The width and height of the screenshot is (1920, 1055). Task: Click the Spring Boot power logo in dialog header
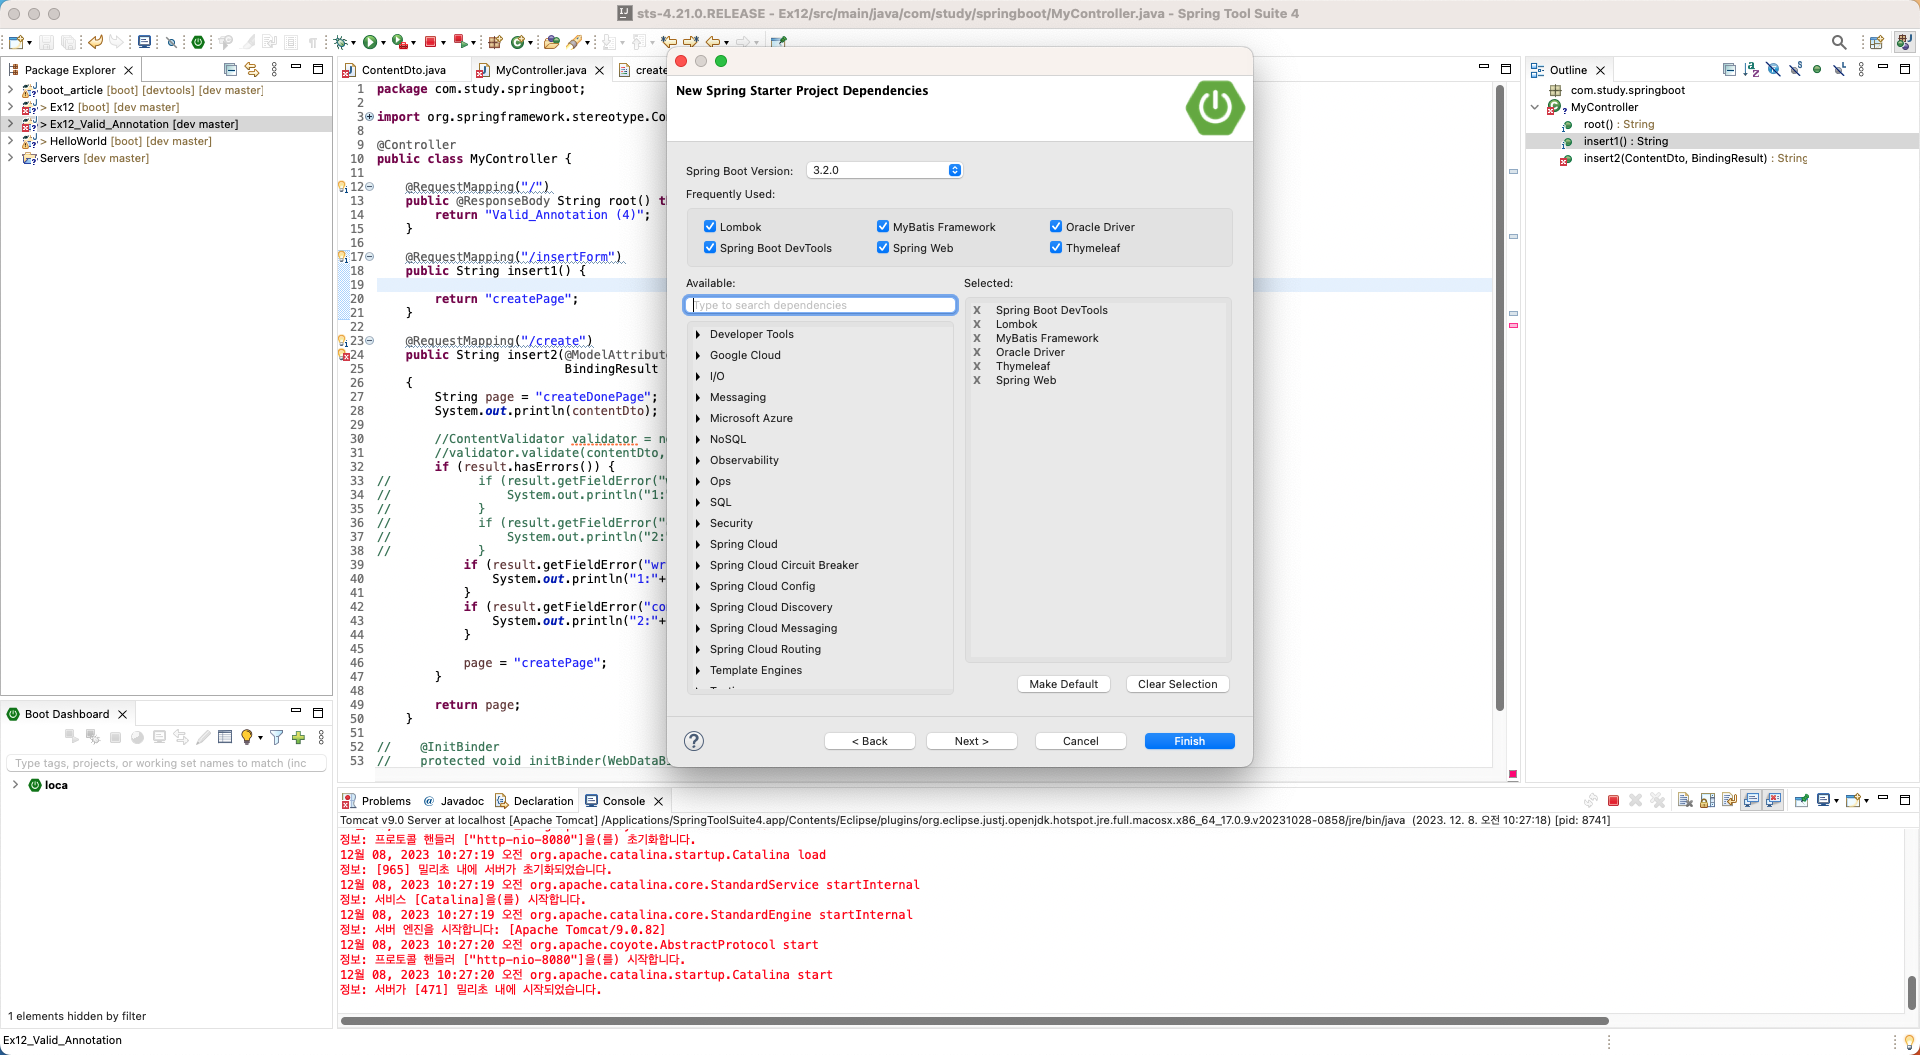pyautogui.click(x=1215, y=107)
